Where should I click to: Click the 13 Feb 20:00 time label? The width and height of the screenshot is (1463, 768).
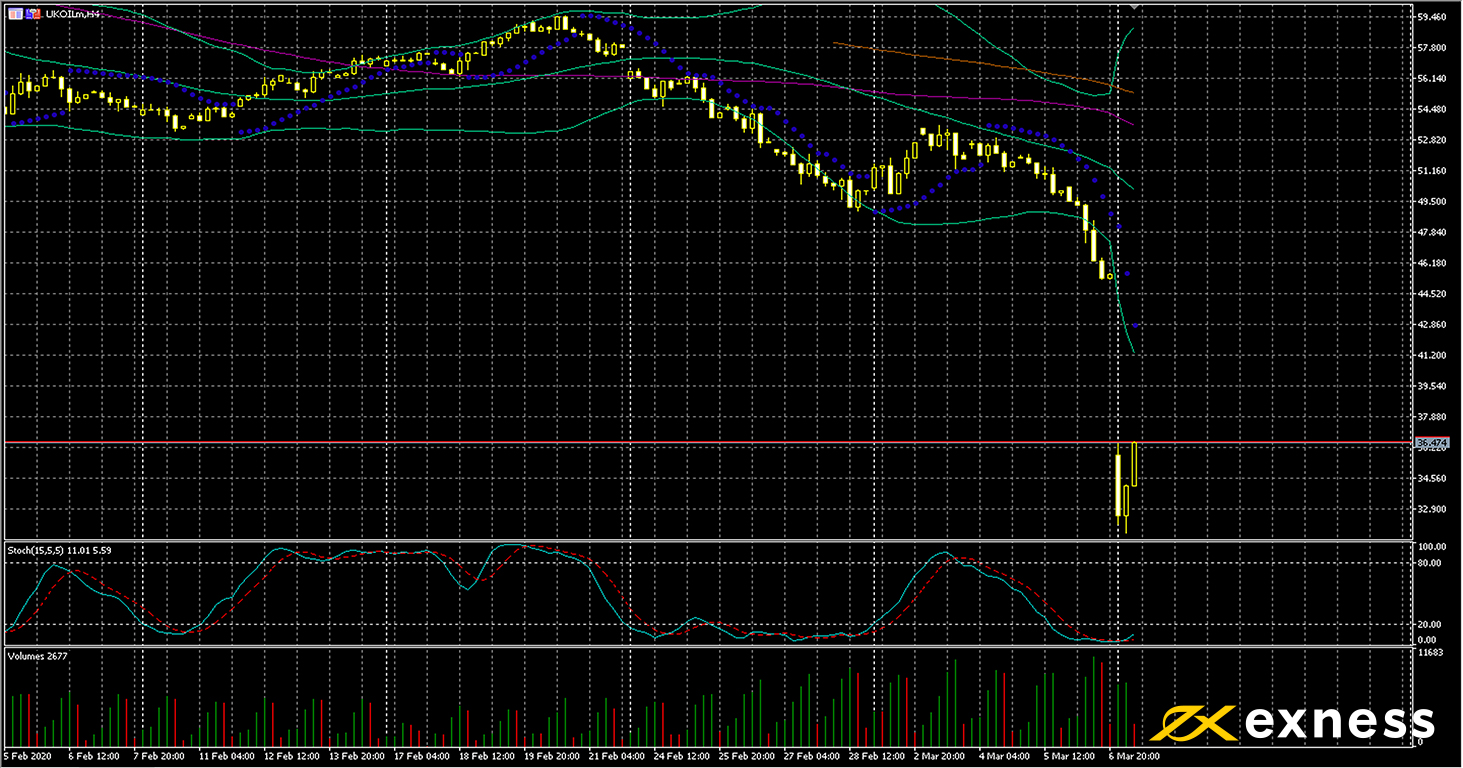point(357,757)
